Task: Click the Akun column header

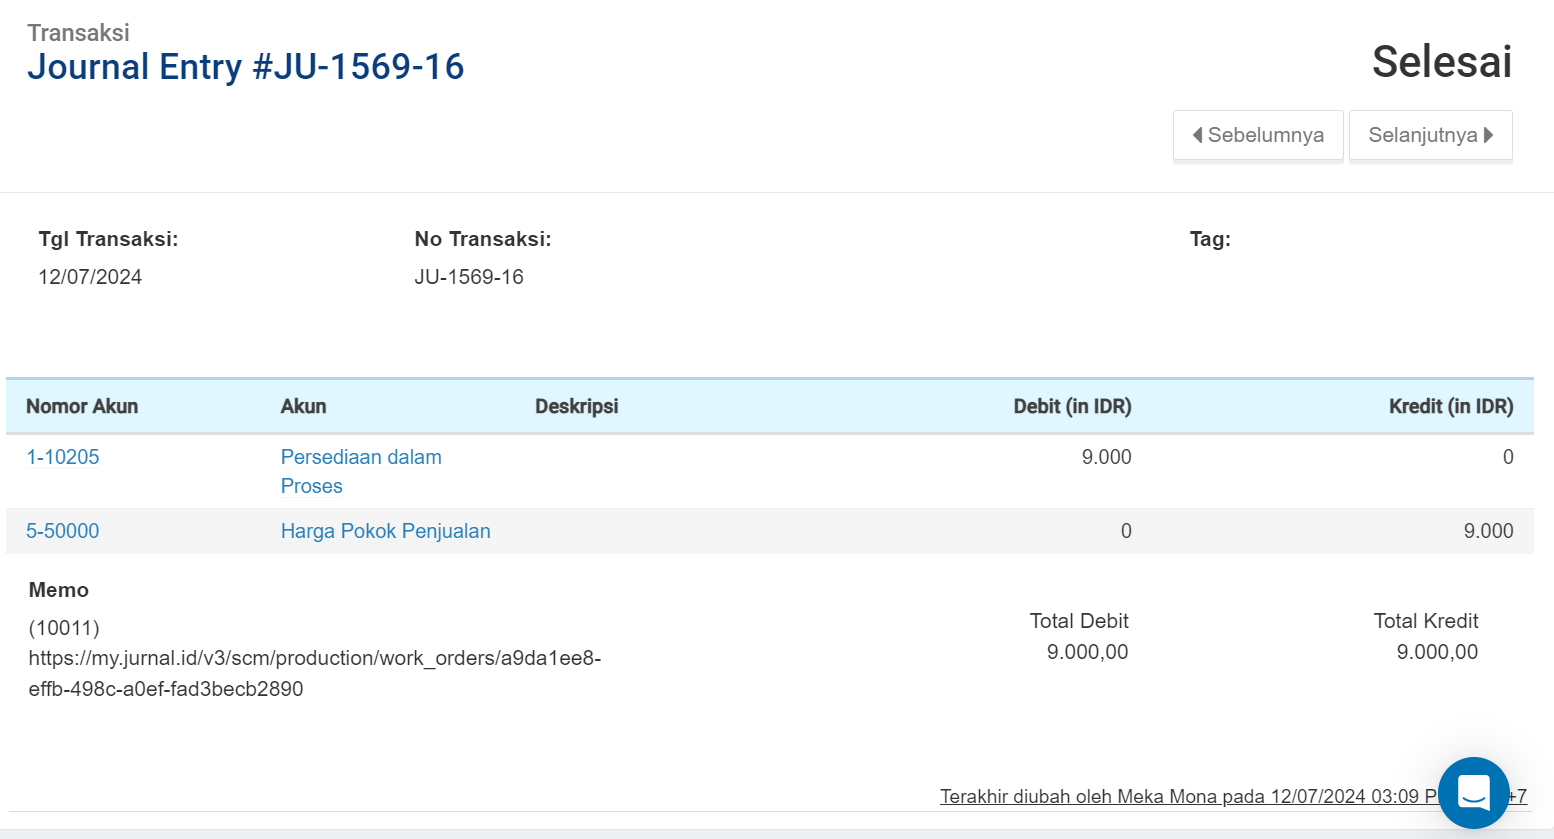Action: tap(303, 406)
